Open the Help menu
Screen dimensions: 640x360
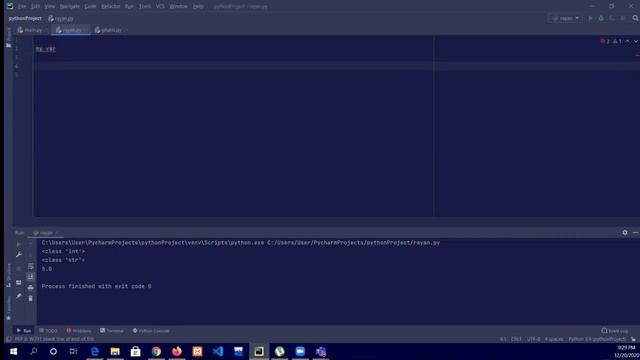click(x=198, y=7)
